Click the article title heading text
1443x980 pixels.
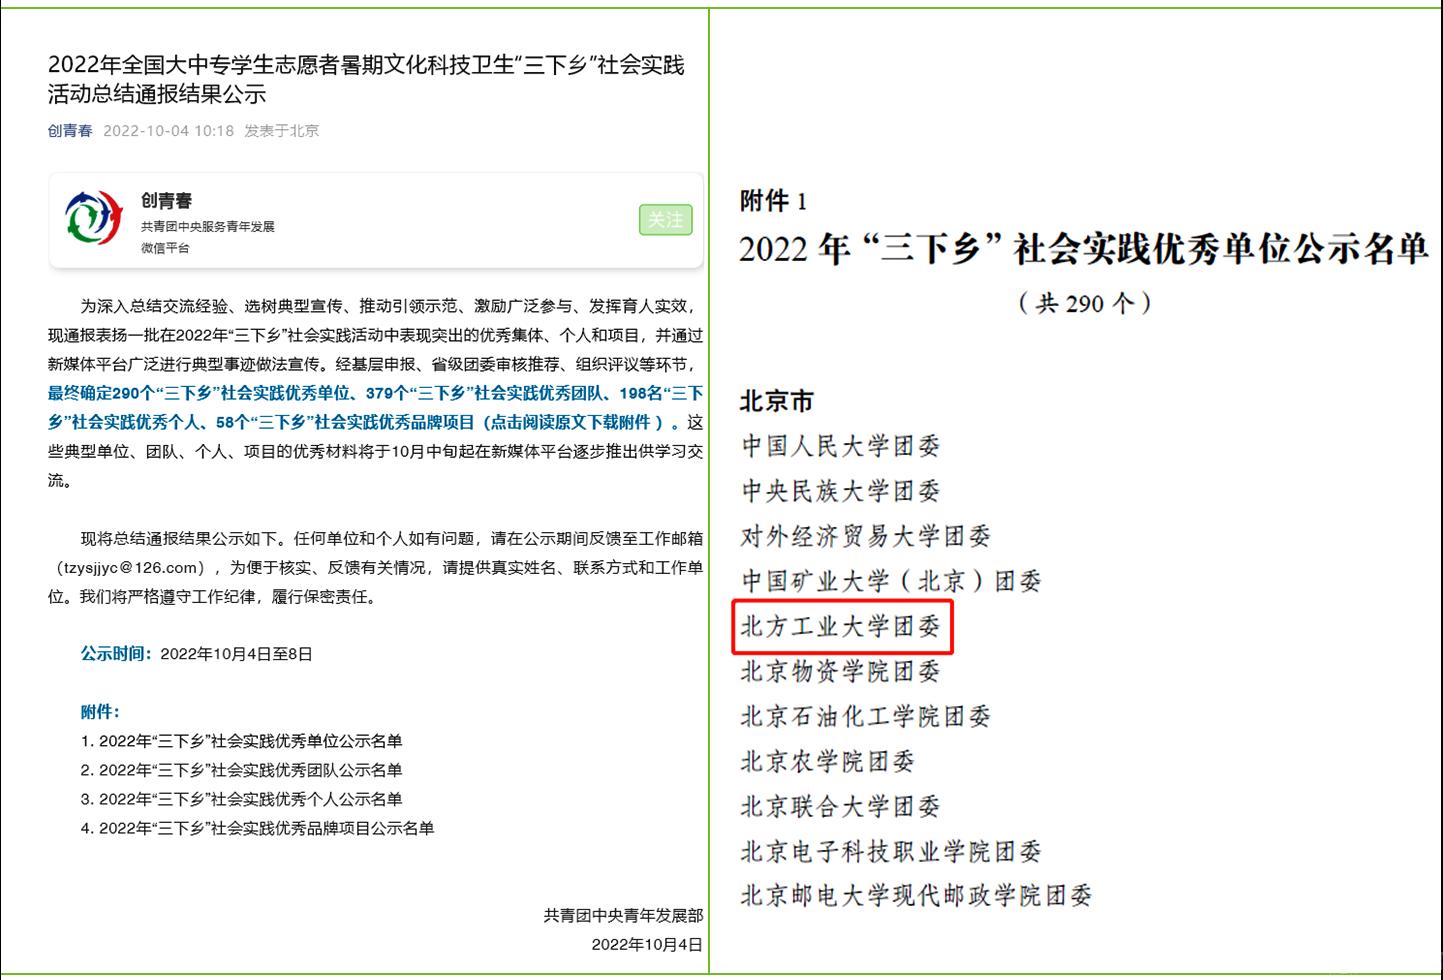pos(366,80)
